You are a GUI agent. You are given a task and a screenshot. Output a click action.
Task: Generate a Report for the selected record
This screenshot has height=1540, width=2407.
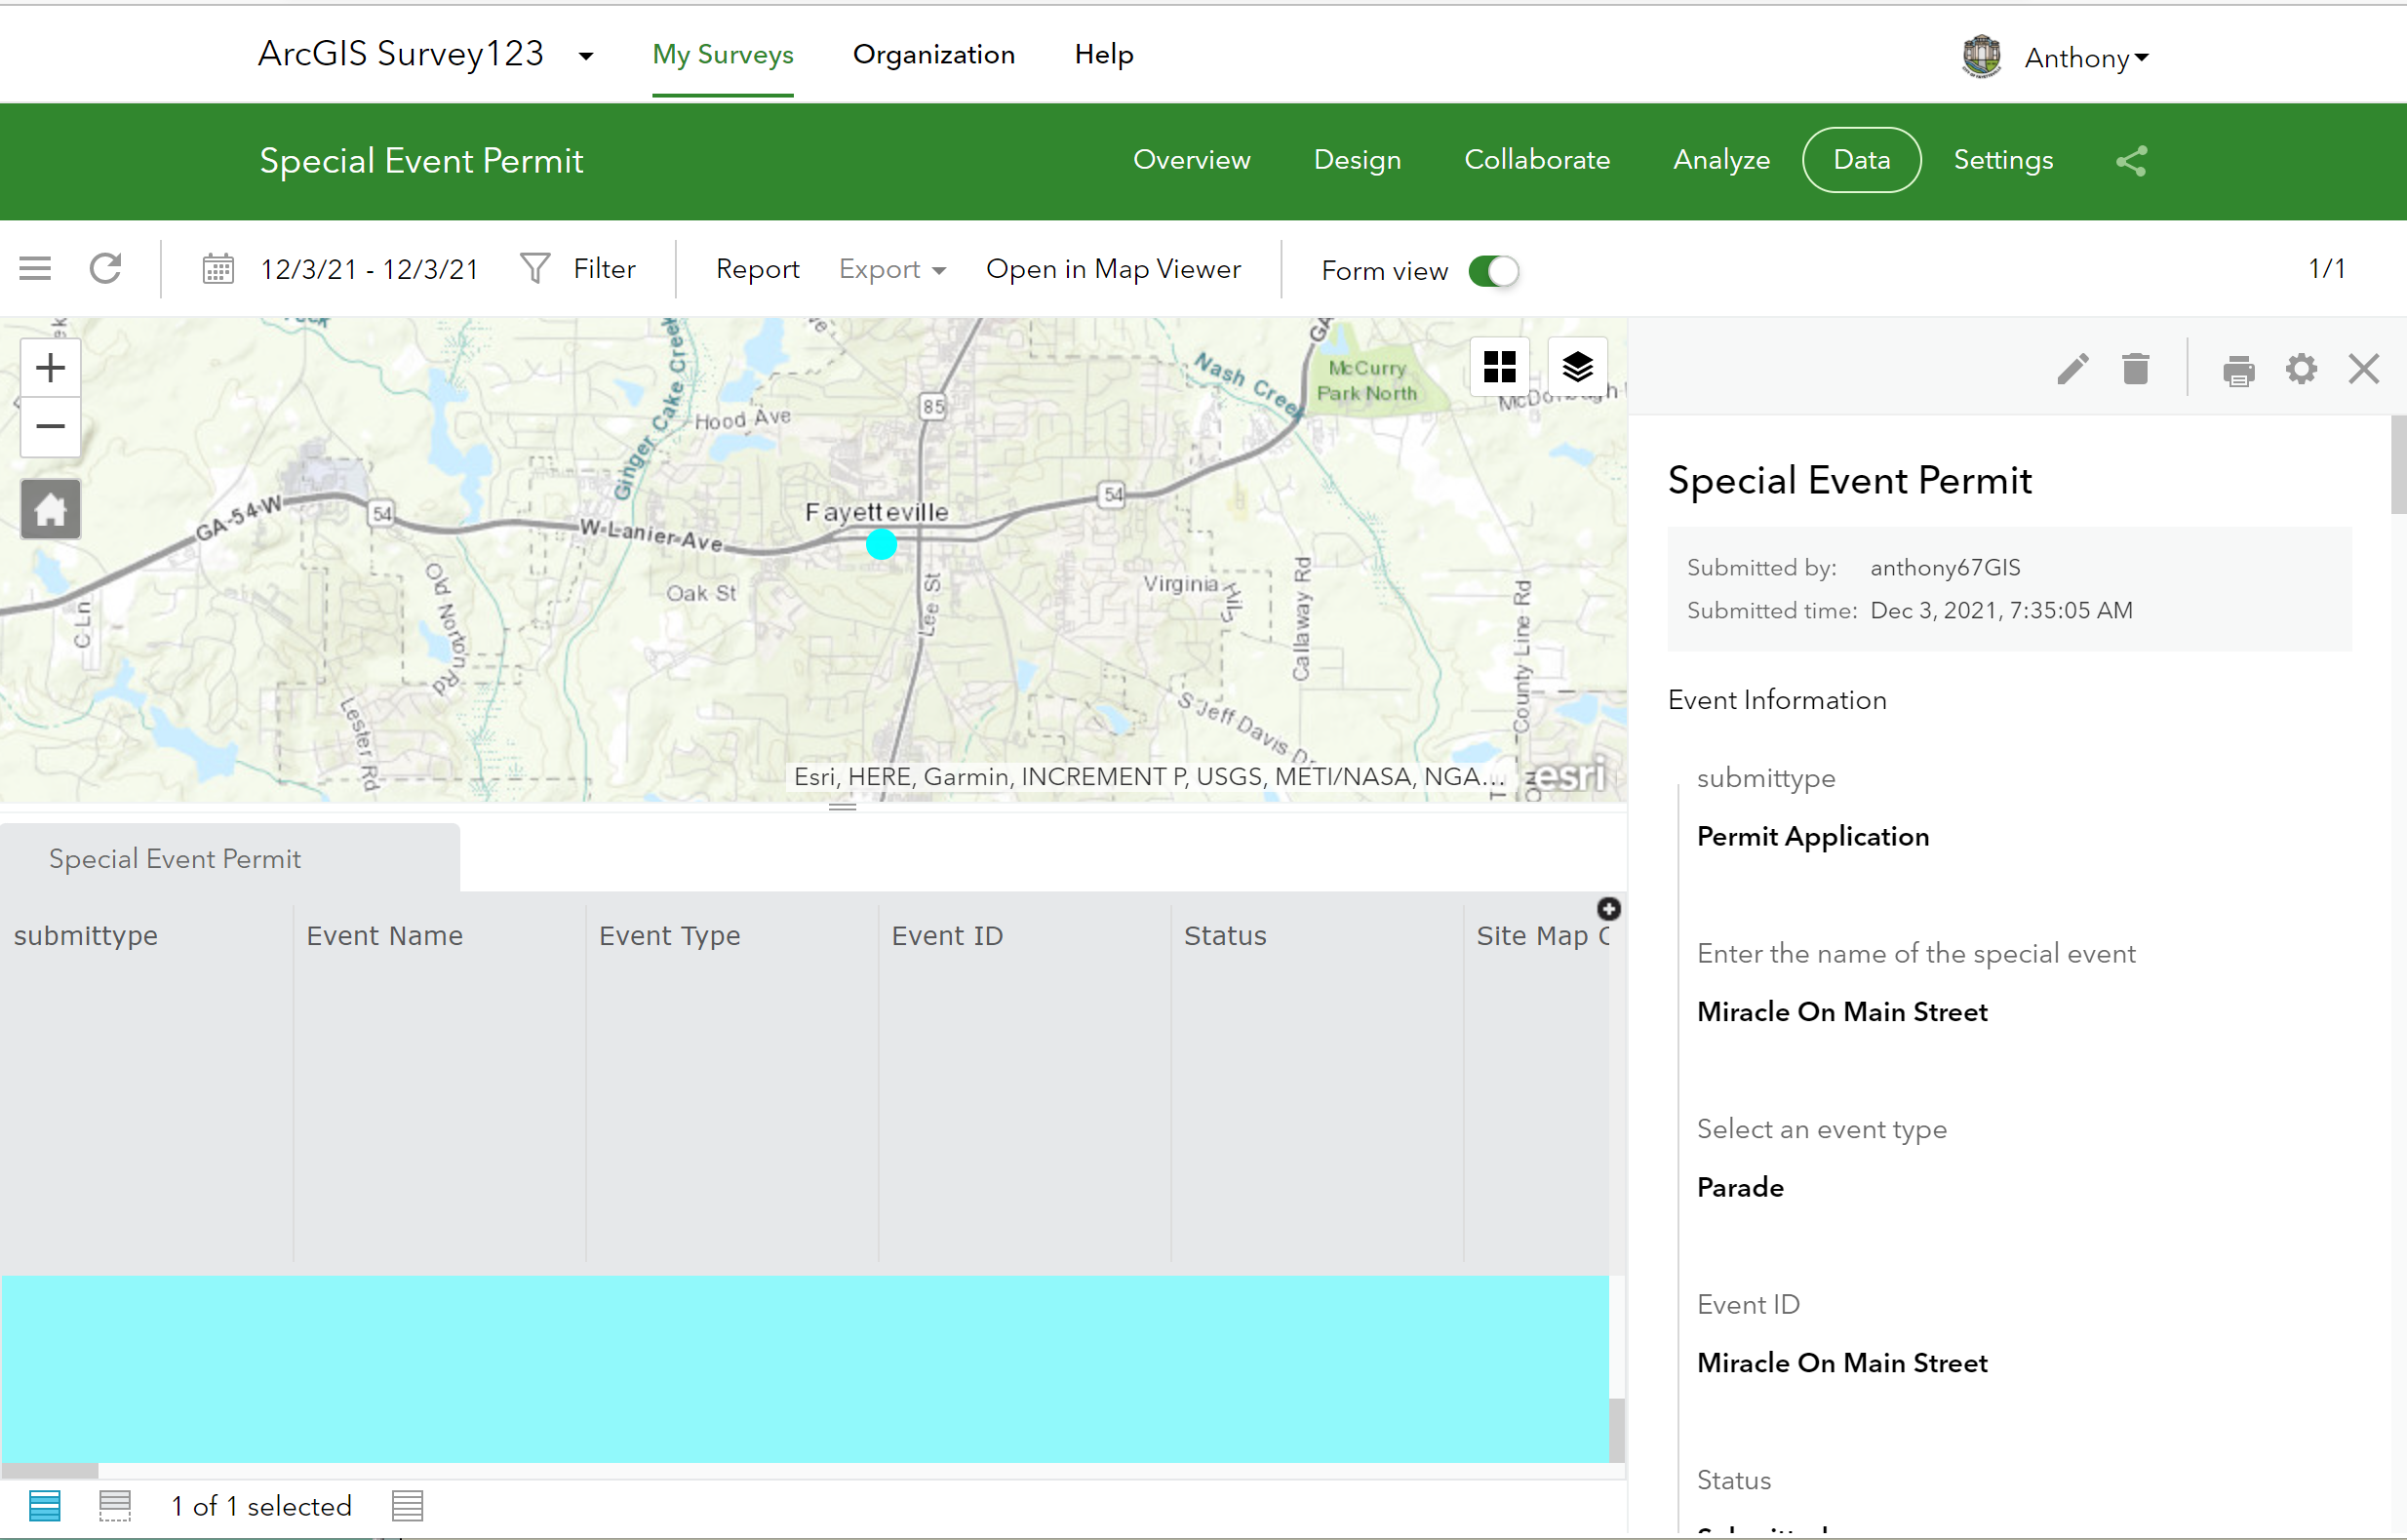pos(756,268)
